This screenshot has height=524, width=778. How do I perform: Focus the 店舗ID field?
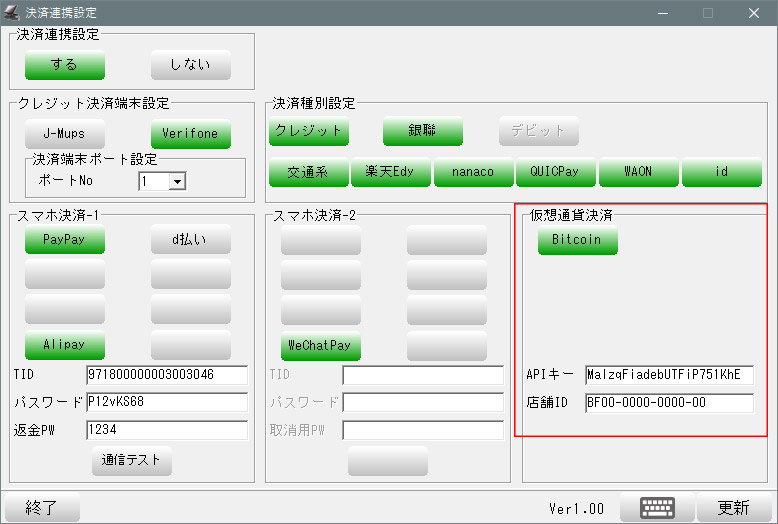point(669,403)
